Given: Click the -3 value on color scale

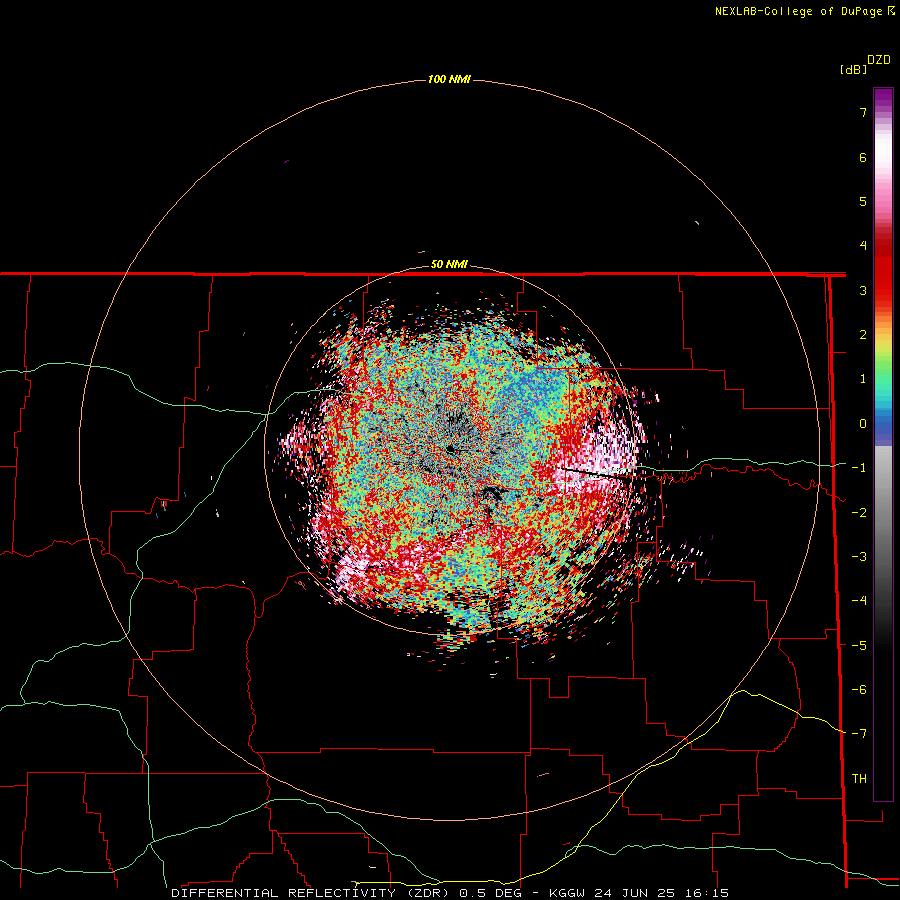Looking at the screenshot, I should click(x=859, y=557).
